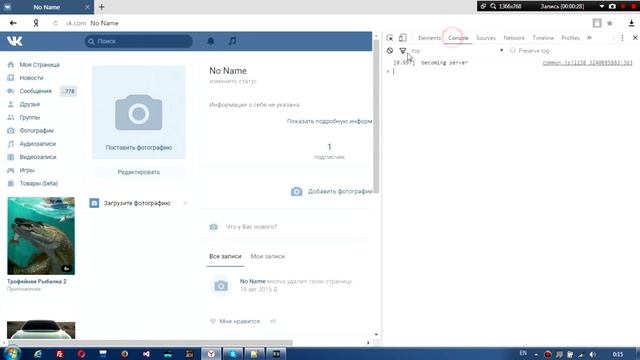Click the language indicator EN in tray
640x360 pixels.
[523, 353]
